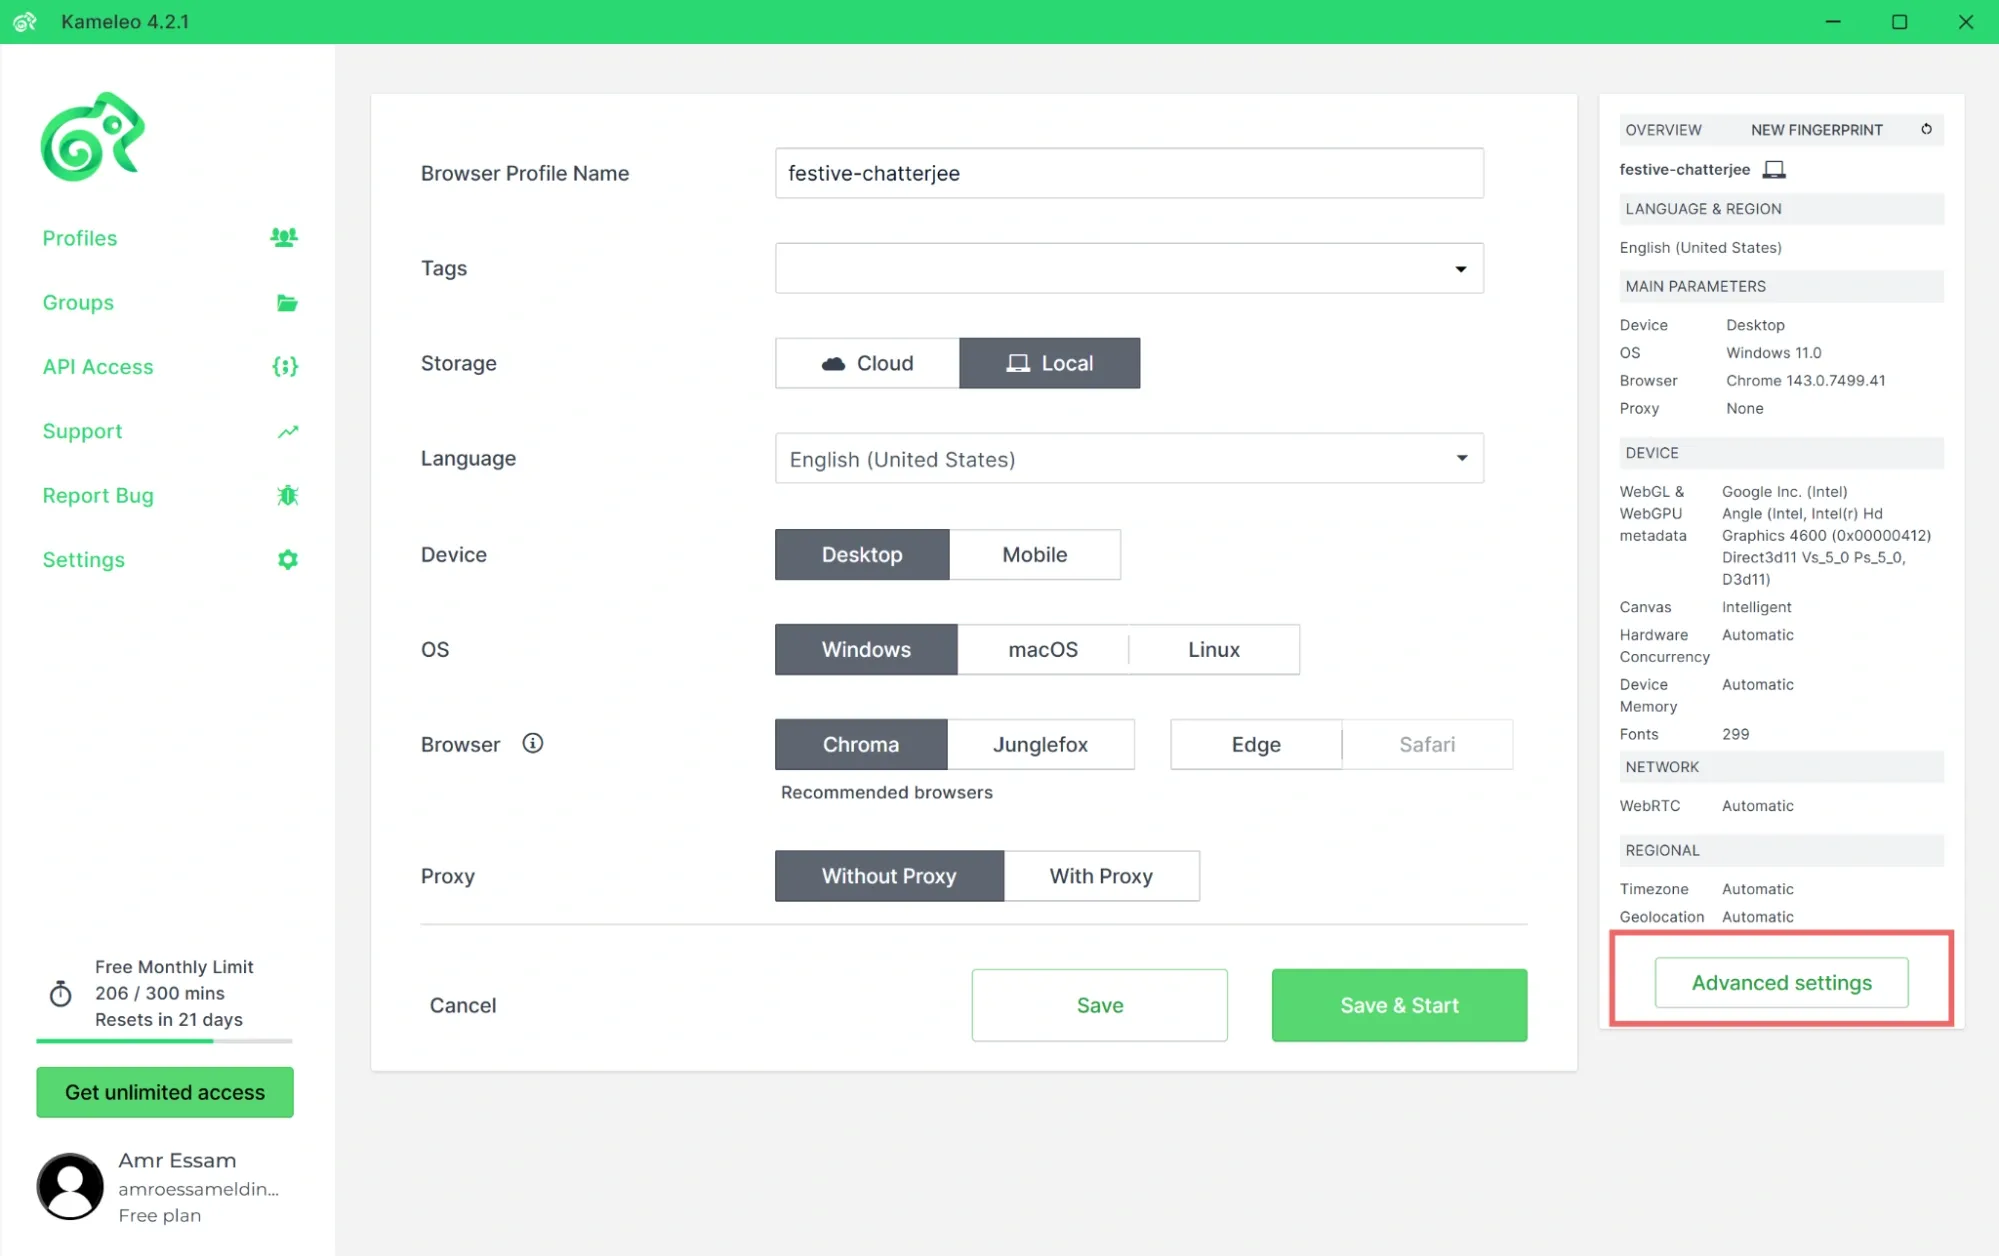The image size is (1999, 1257).
Task: Enable the With Proxy option
Action: click(x=1100, y=876)
